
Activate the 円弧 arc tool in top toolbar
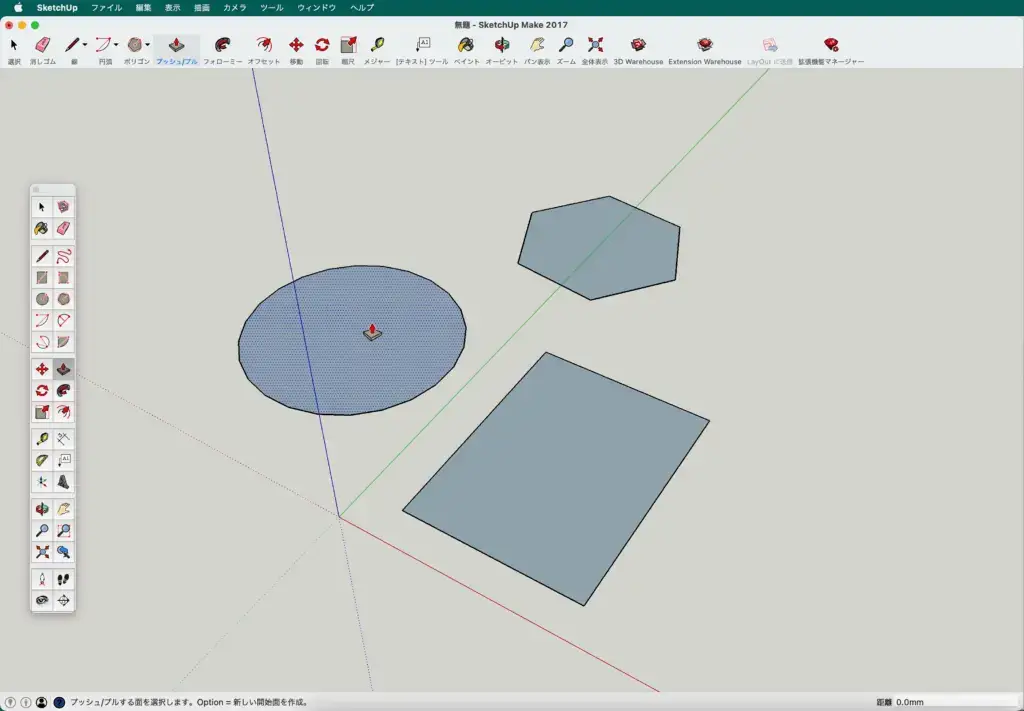click(x=103, y=45)
